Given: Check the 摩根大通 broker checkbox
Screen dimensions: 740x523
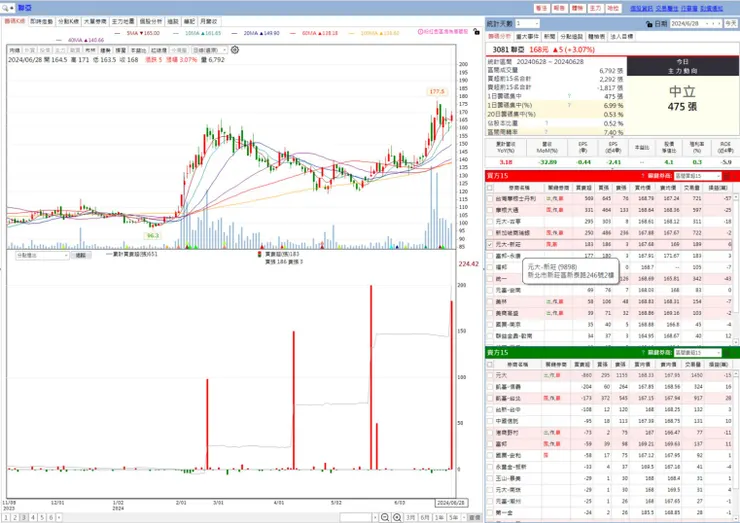Looking at the screenshot, I should pos(490,210).
